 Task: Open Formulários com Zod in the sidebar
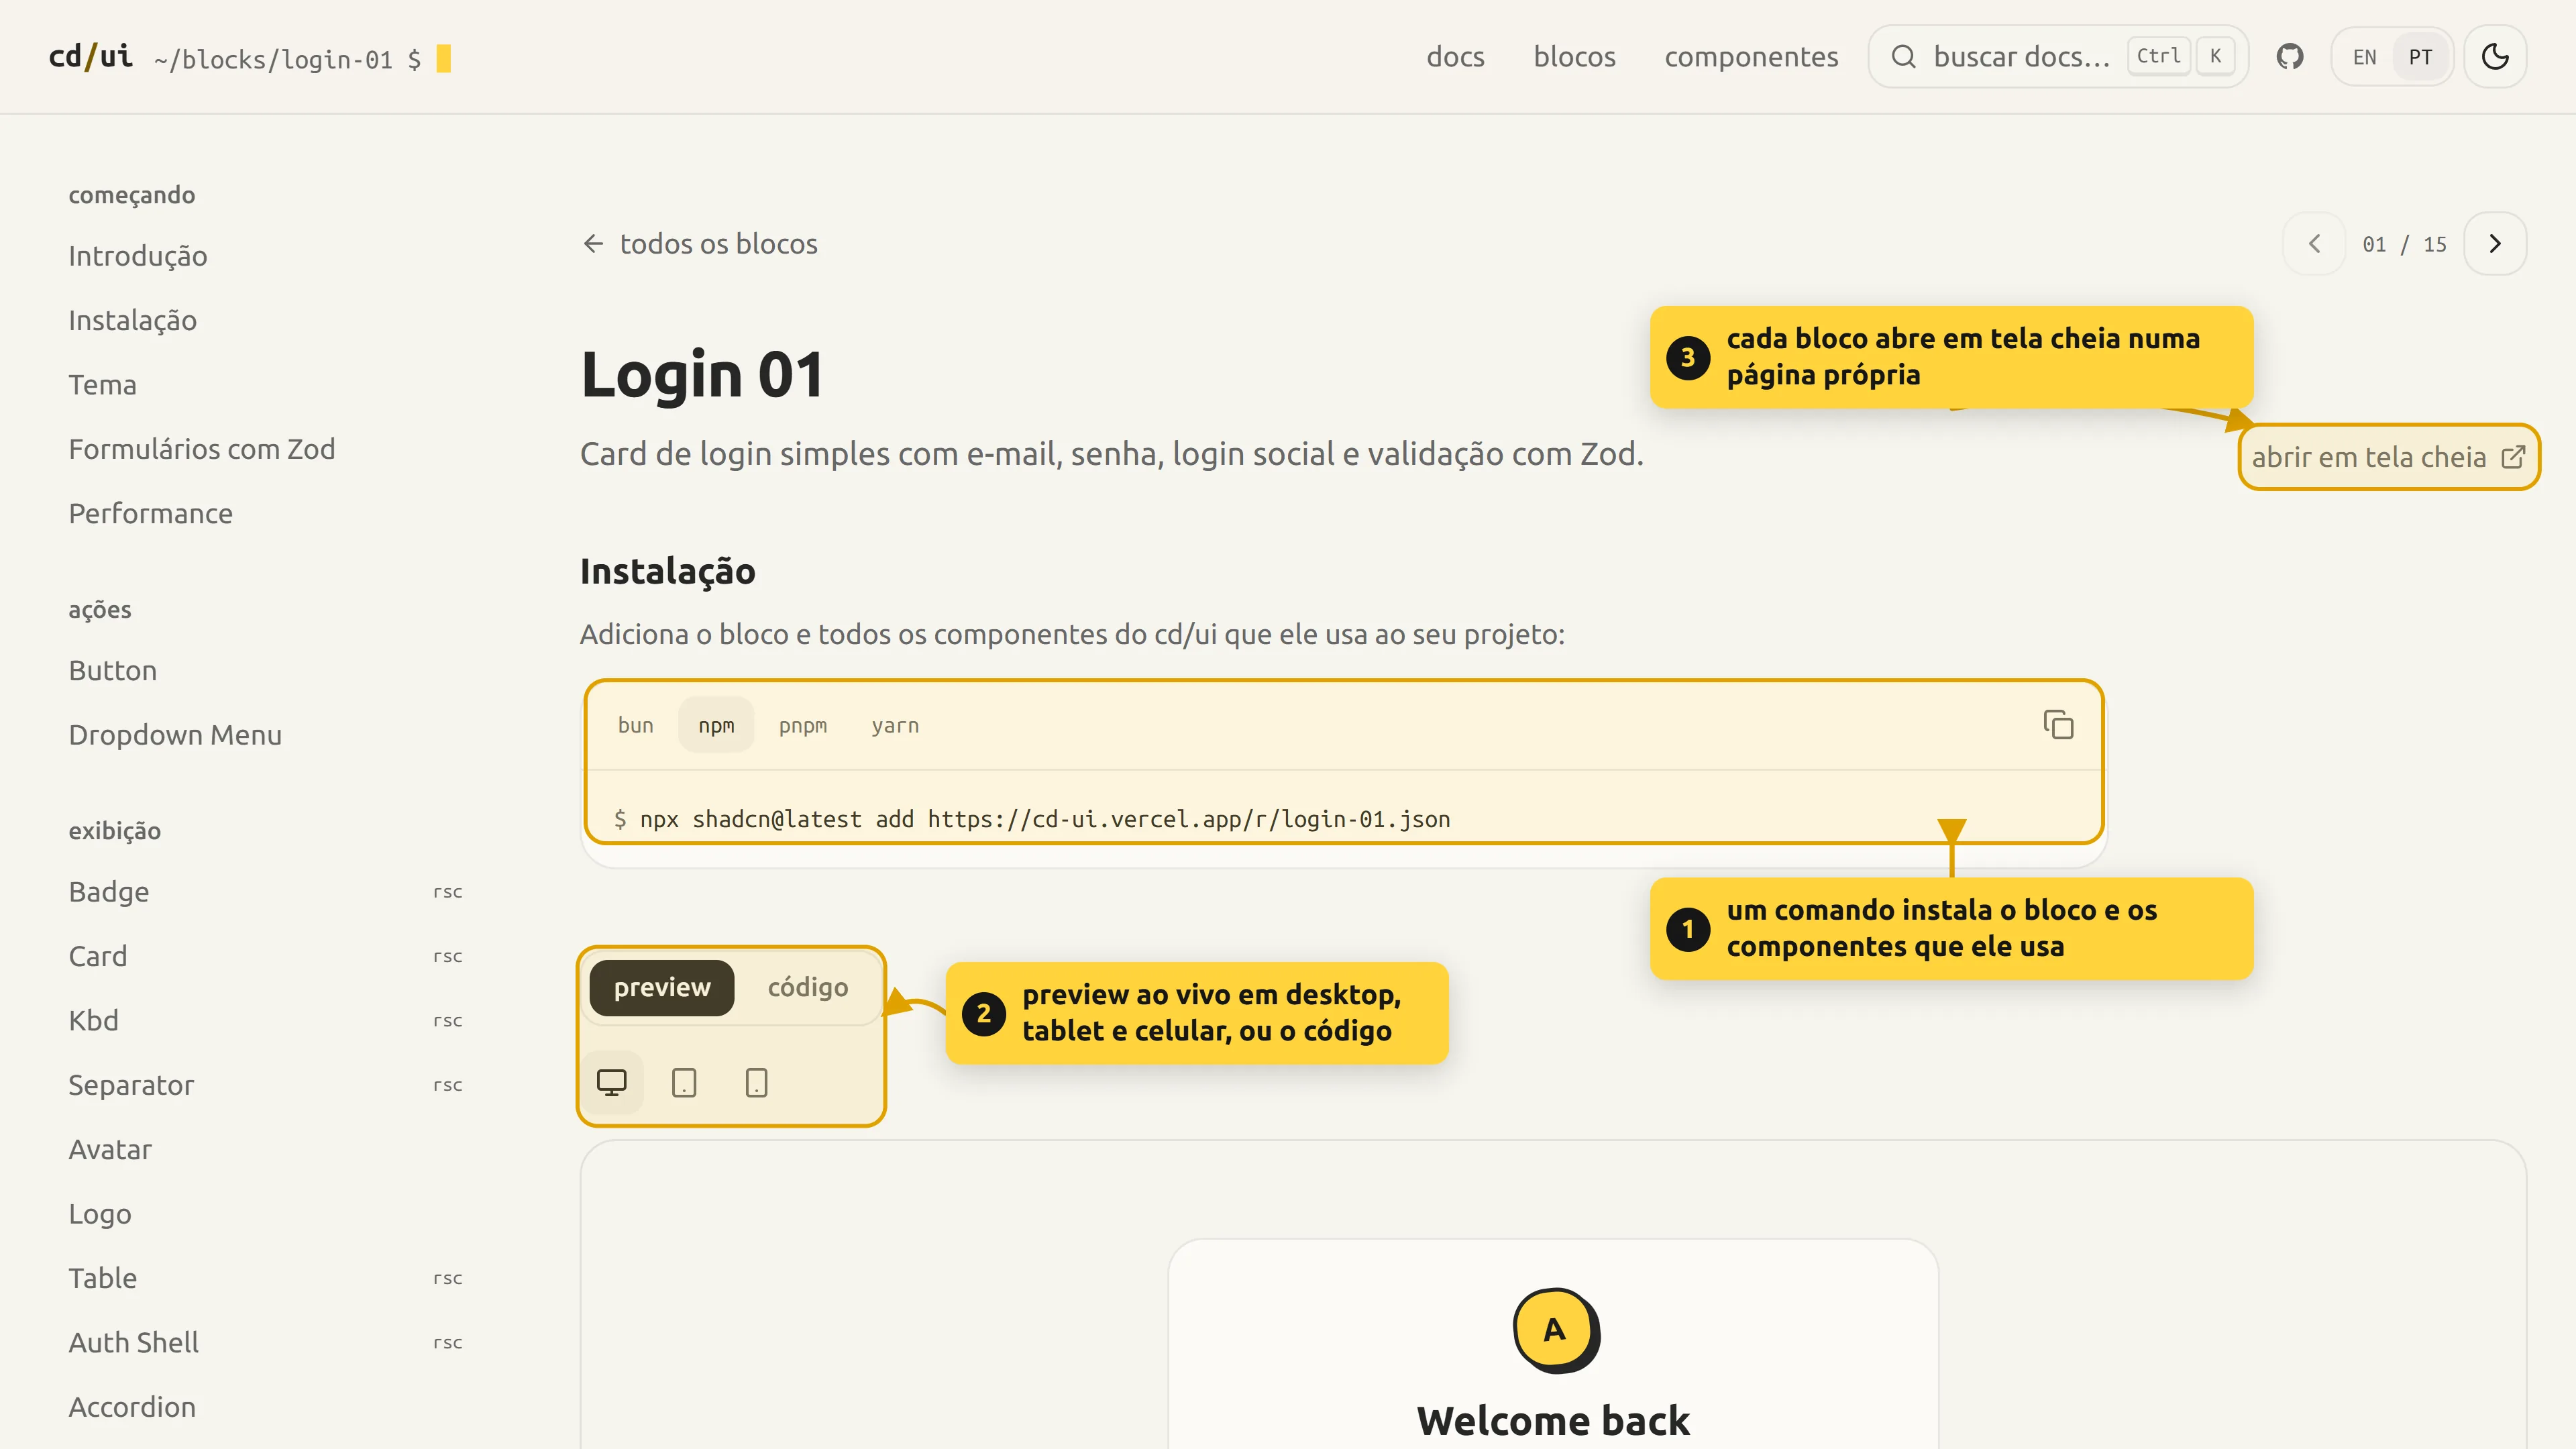point(202,449)
